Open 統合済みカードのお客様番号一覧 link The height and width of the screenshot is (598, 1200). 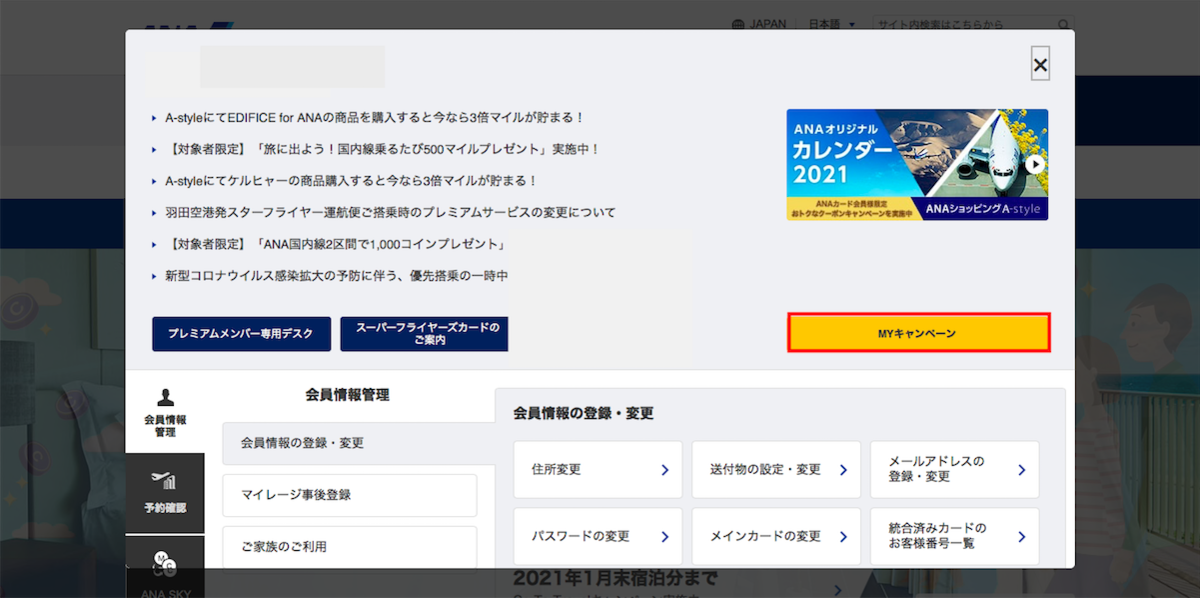(x=954, y=536)
